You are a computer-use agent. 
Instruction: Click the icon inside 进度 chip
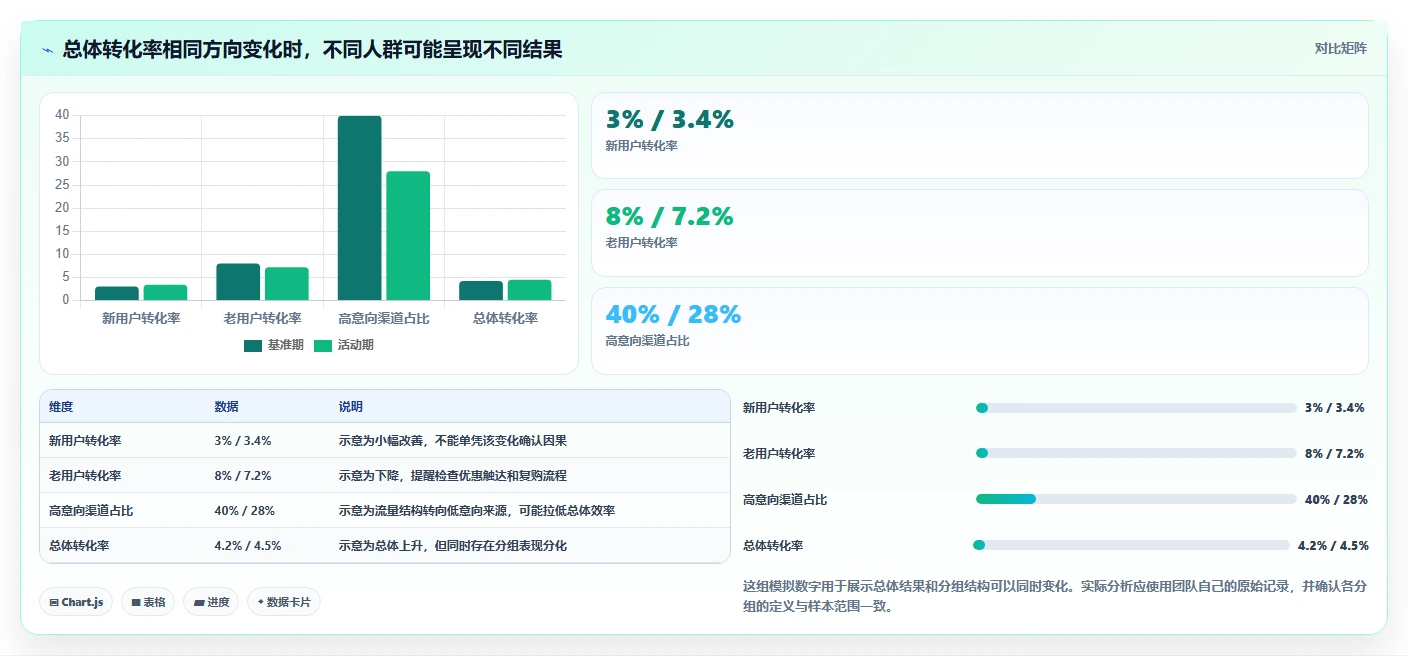tap(198, 603)
